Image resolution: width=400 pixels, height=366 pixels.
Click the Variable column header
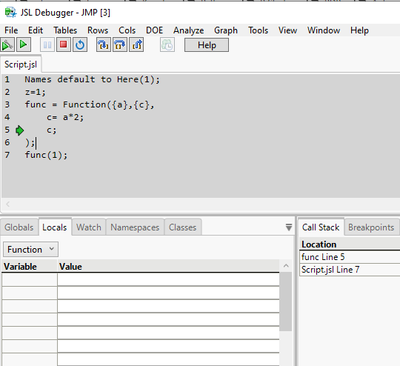29,266
